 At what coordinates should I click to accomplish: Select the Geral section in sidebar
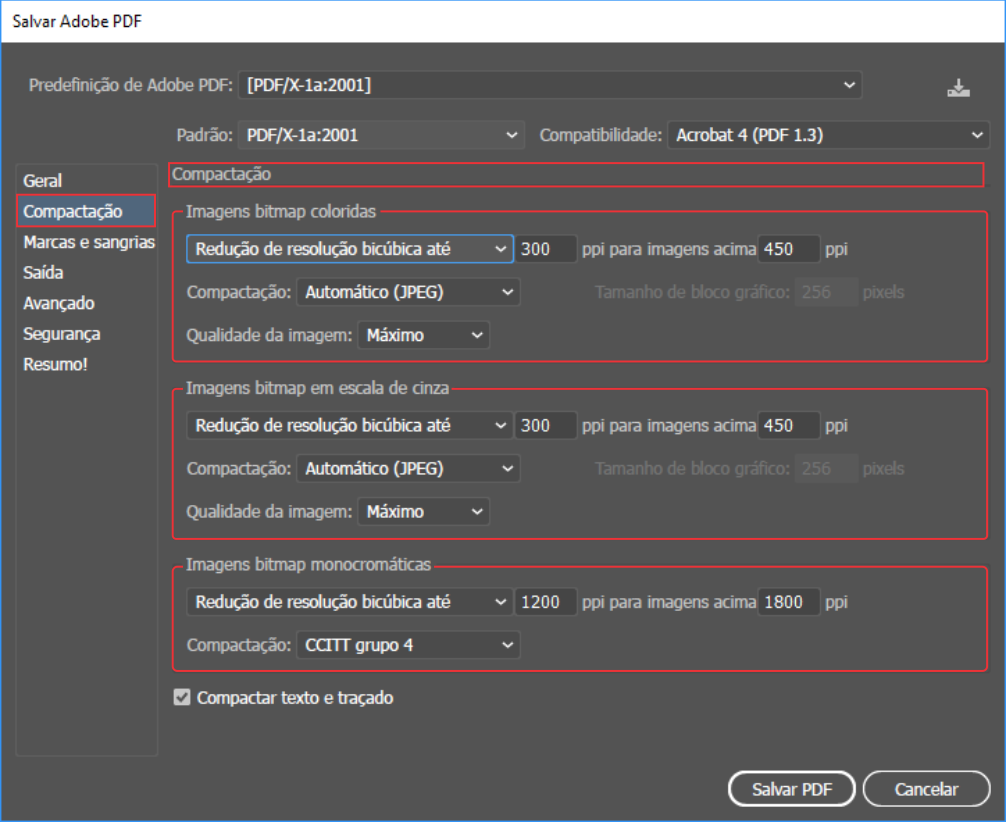(x=43, y=181)
